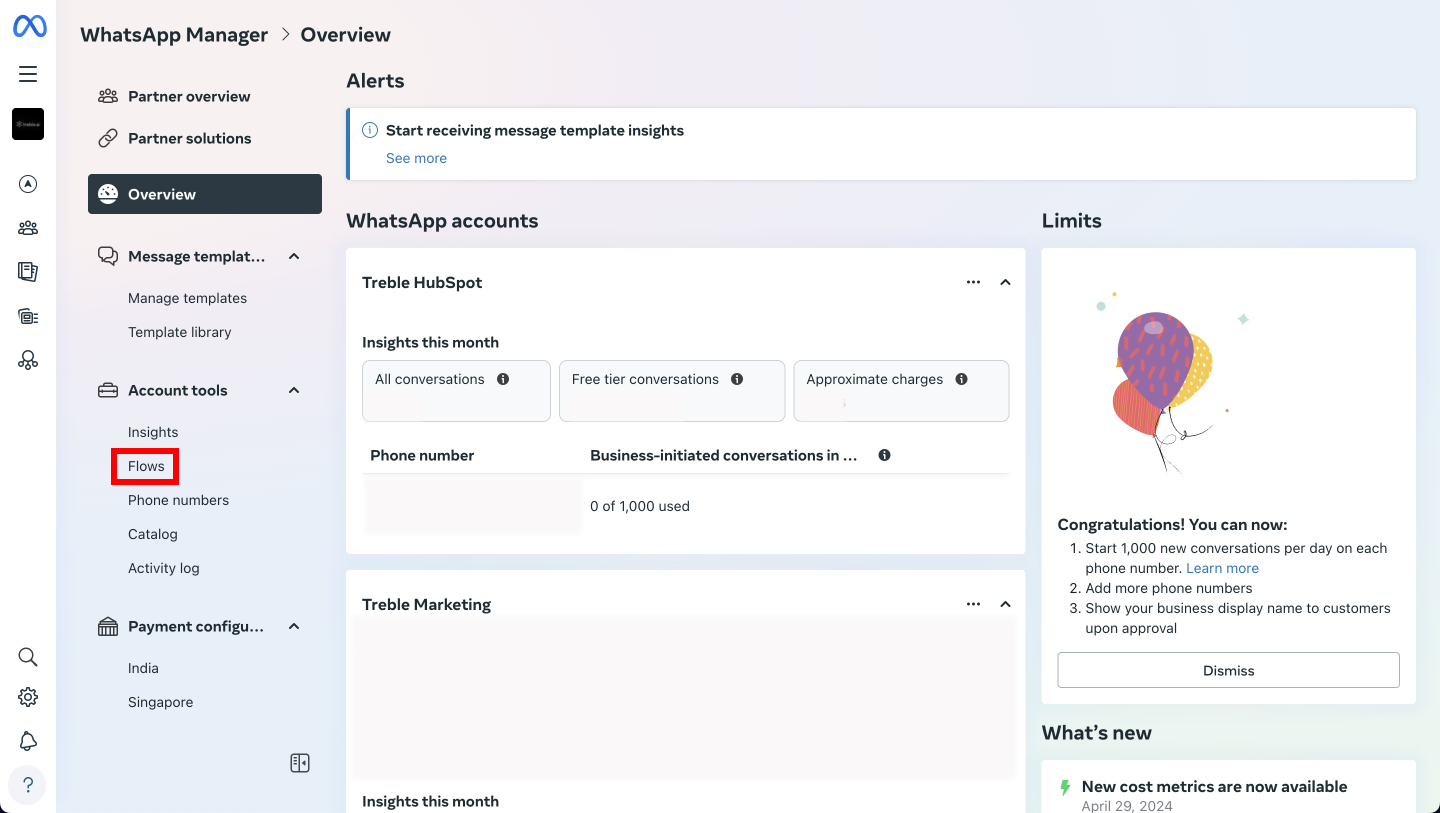Click the alert title about template insights

click(x=535, y=130)
